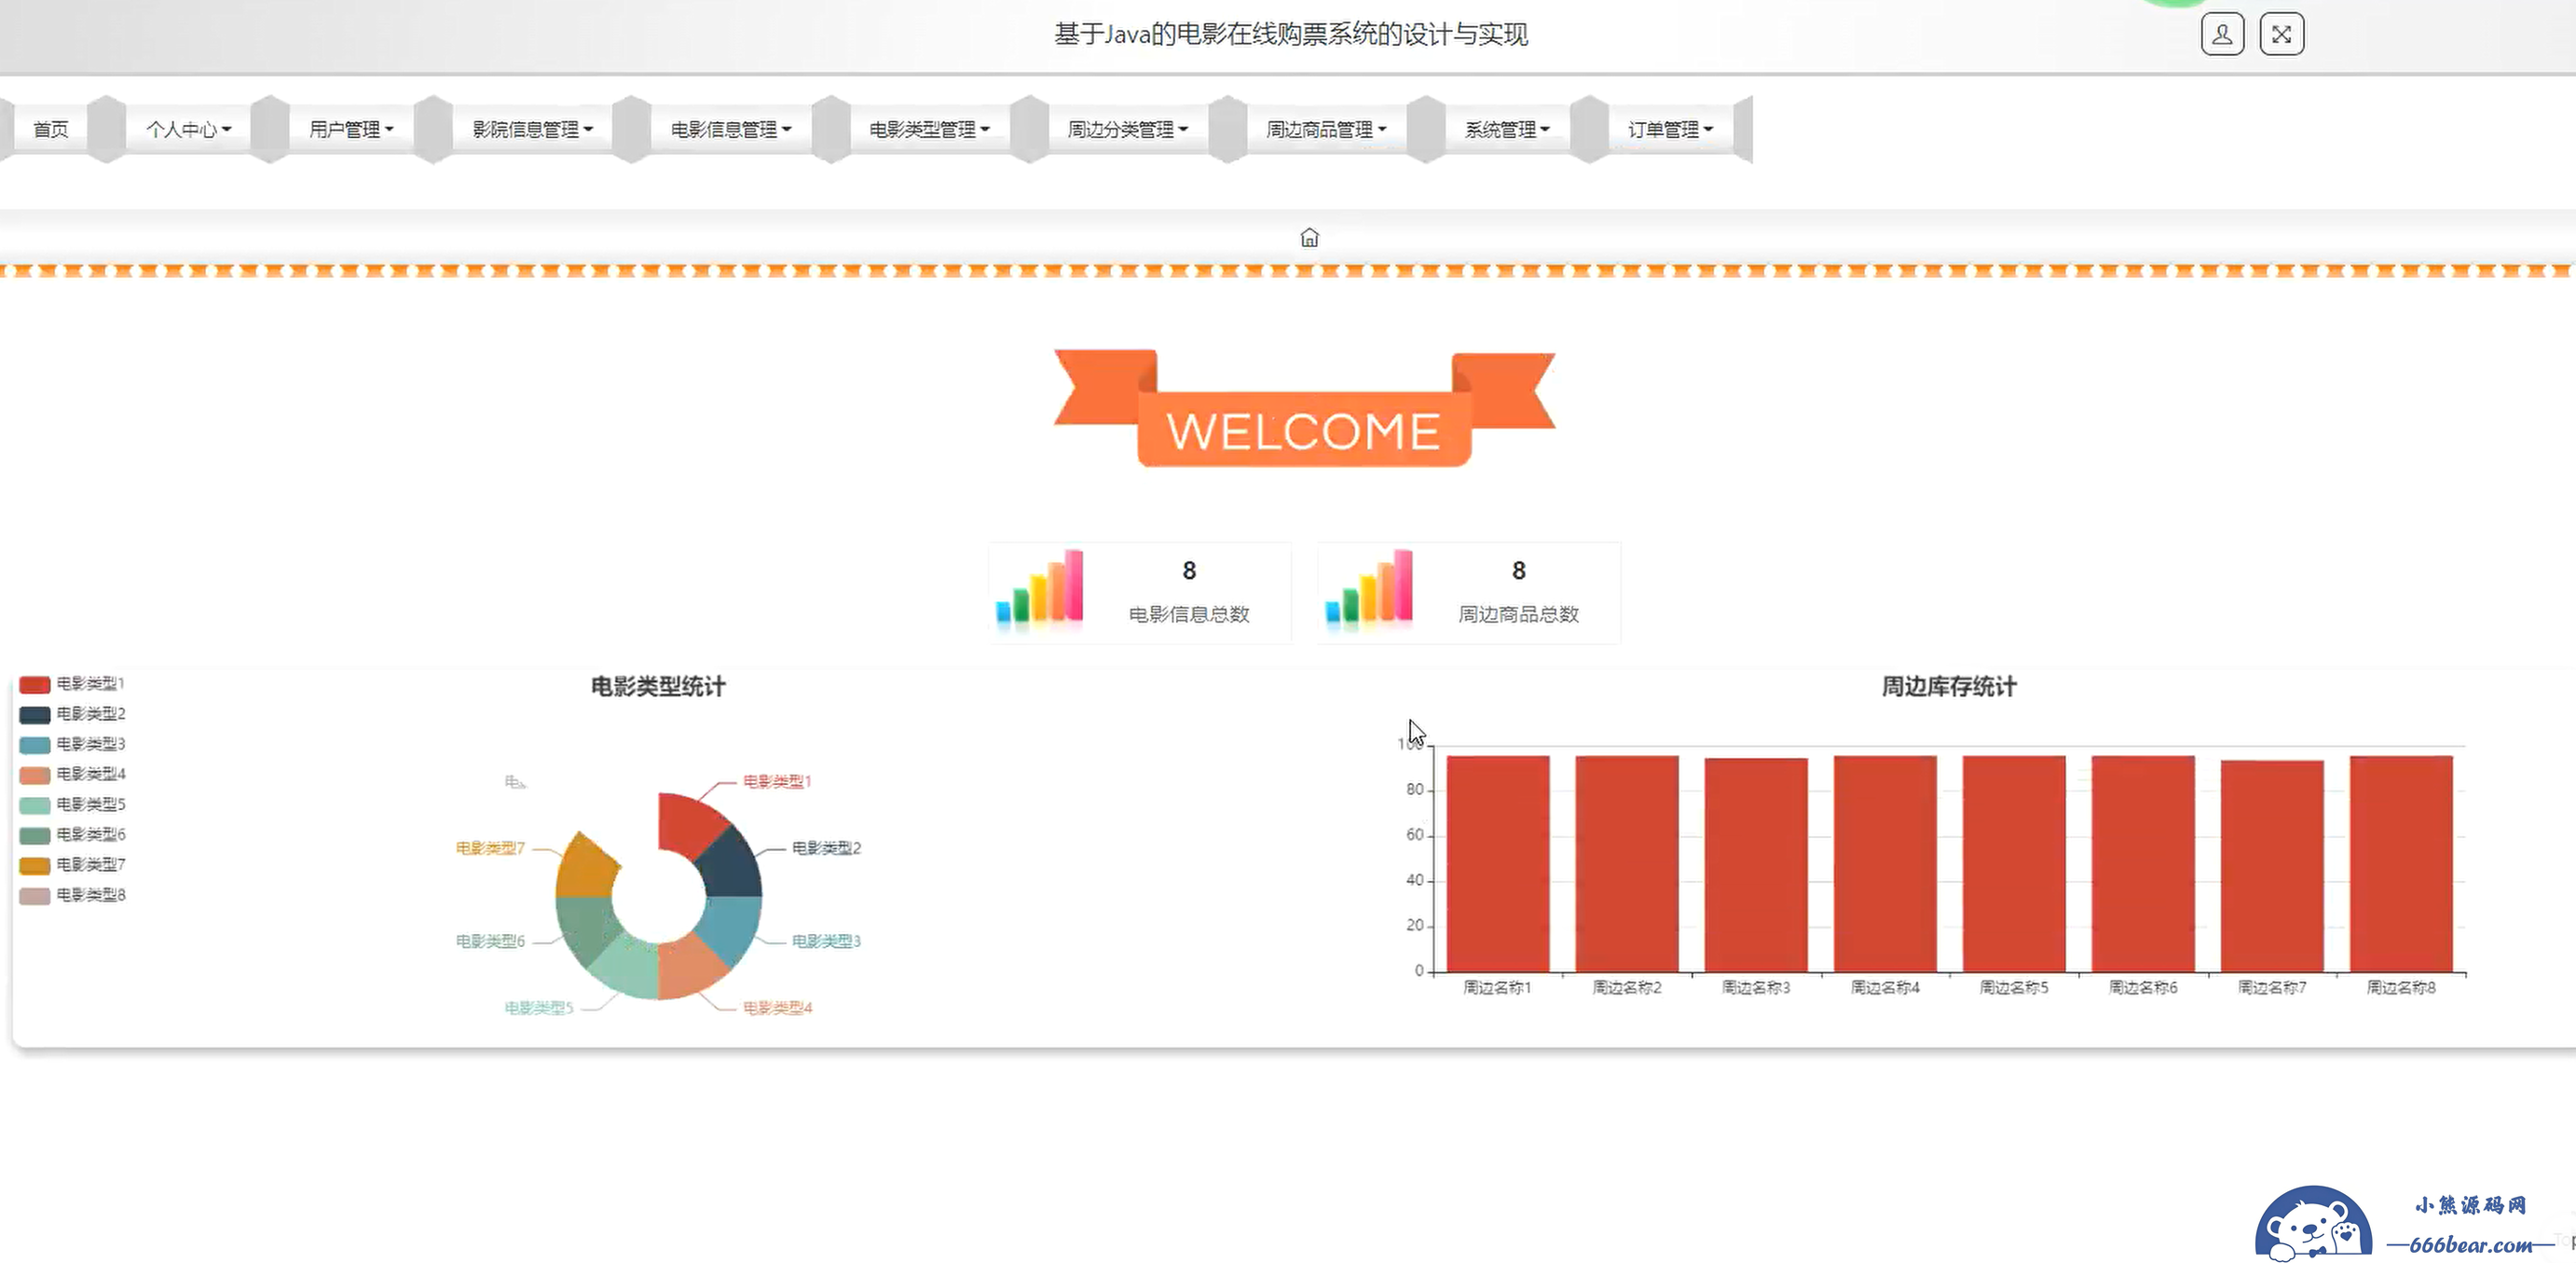Click the 电影信息总数 label

pos(1189,614)
